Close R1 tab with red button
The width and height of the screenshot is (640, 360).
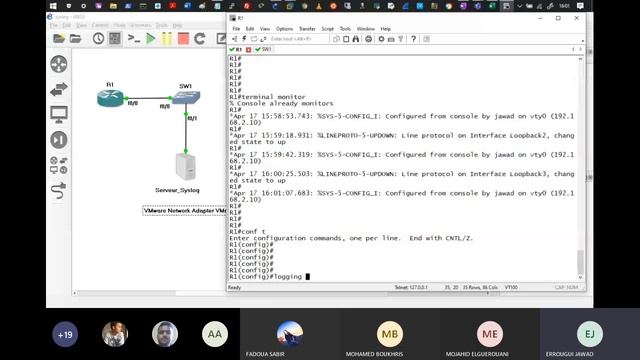[x=249, y=49]
